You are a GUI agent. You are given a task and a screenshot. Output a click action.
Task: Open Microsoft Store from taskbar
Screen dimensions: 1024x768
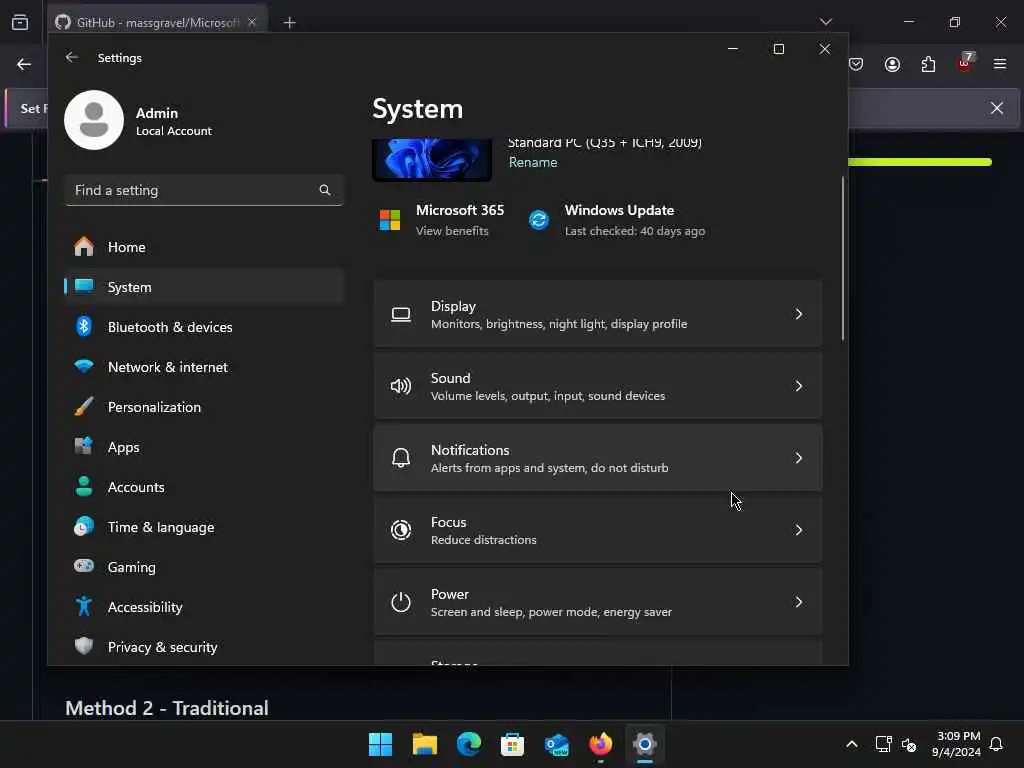pyautogui.click(x=512, y=744)
